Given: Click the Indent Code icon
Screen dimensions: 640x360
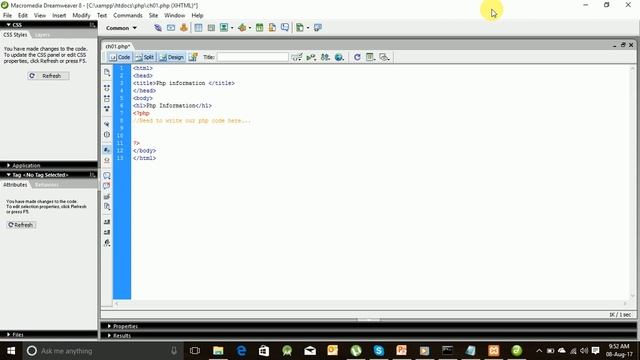Looking at the screenshot, I should tap(107, 222).
